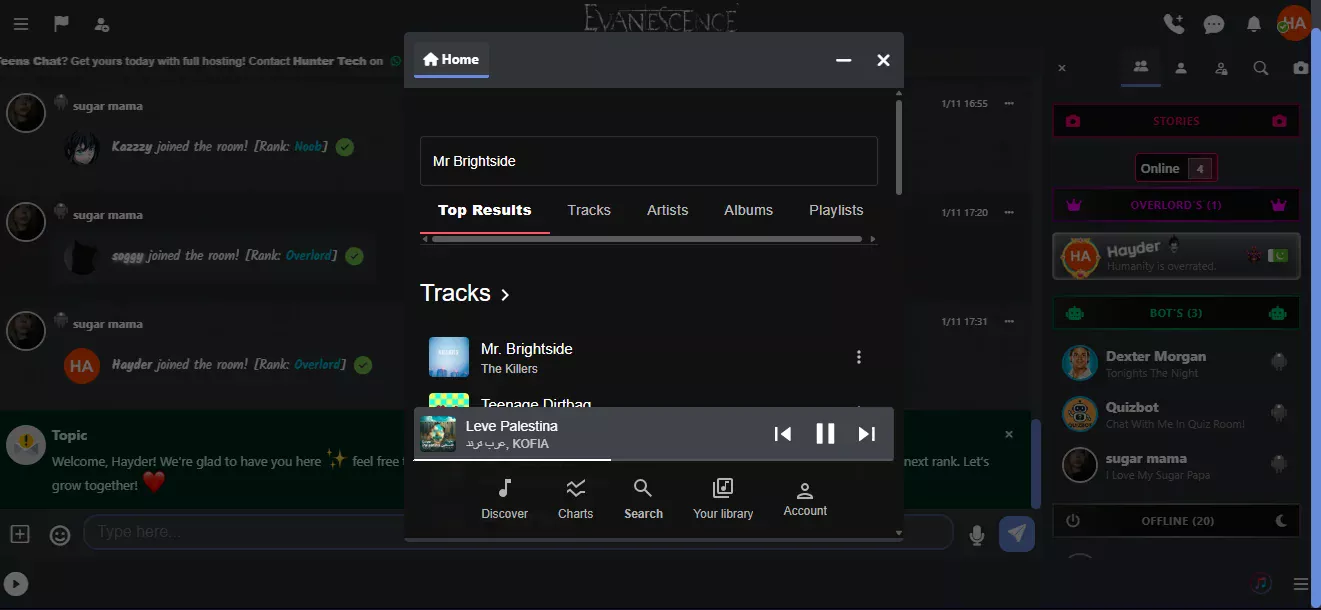
Task: Open the Charts section
Action: click(575, 498)
